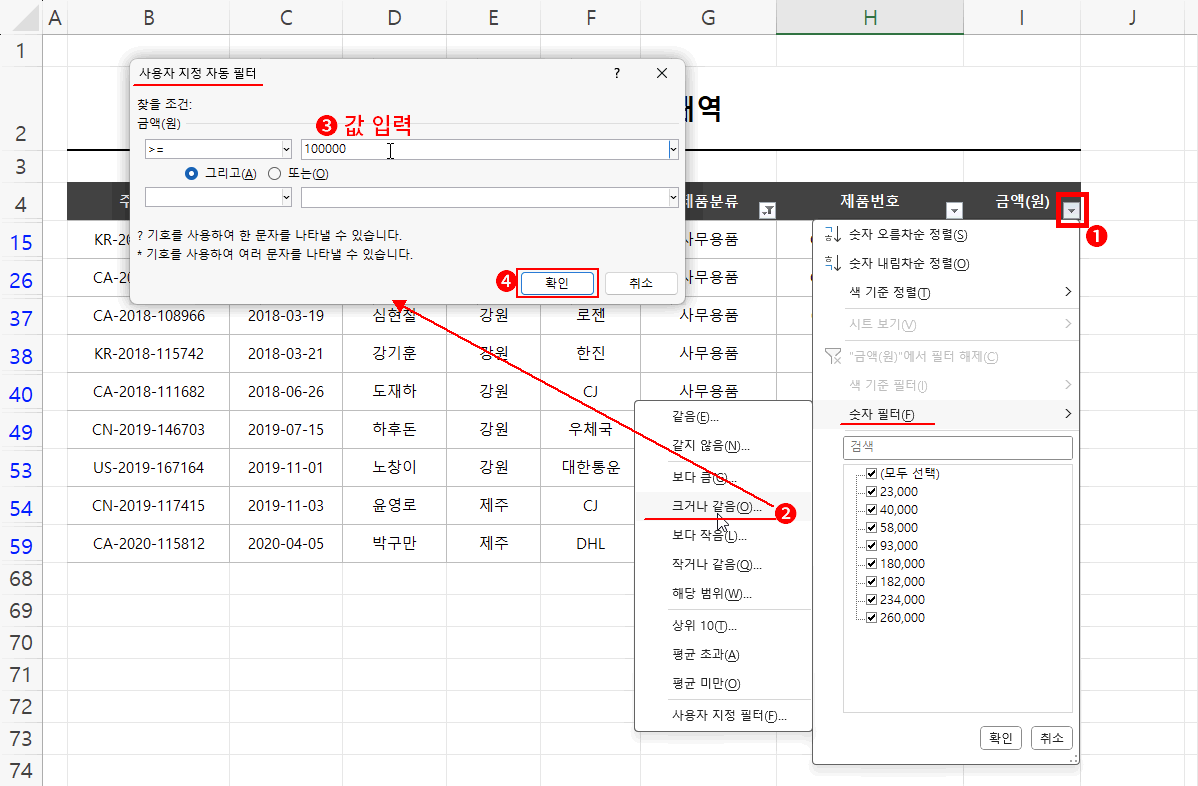Image resolution: width=1198 pixels, height=786 pixels.
Task: Click cell CA-2018-108966
Action: pyautogui.click(x=149, y=315)
